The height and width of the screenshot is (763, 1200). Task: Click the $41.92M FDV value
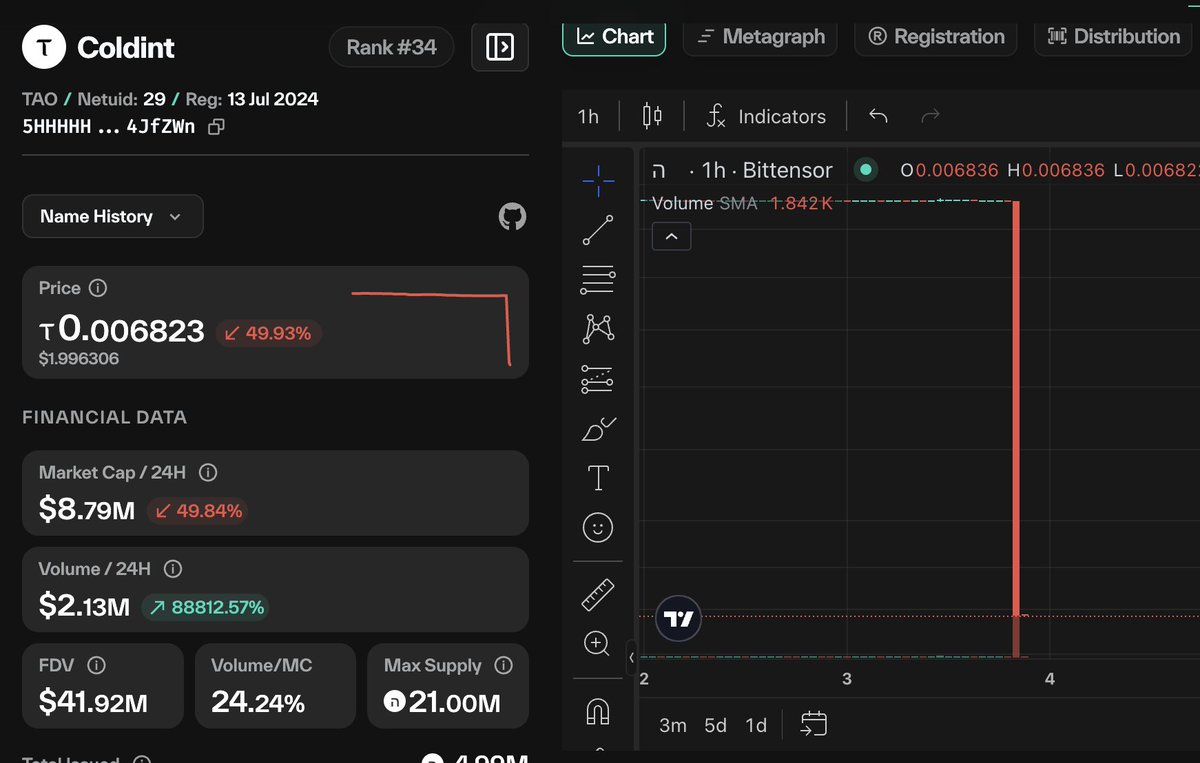[x=93, y=703]
